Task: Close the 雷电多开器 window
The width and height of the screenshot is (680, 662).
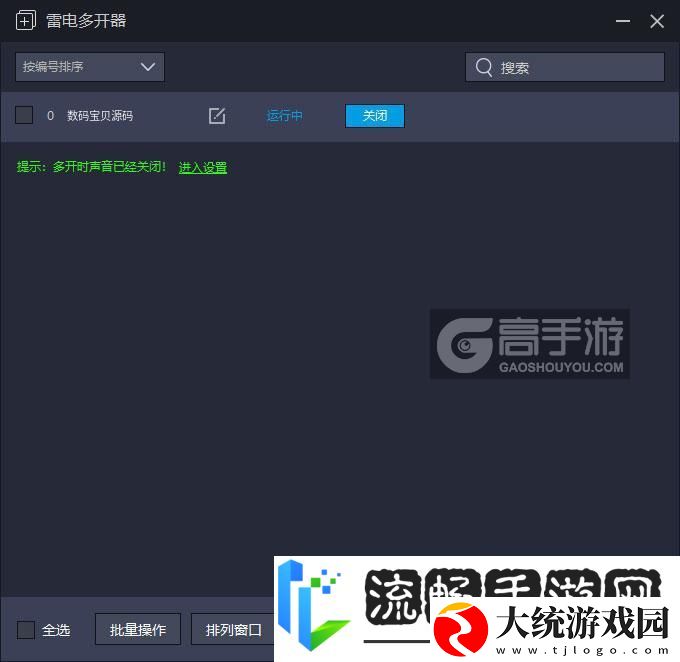Action: (x=657, y=21)
